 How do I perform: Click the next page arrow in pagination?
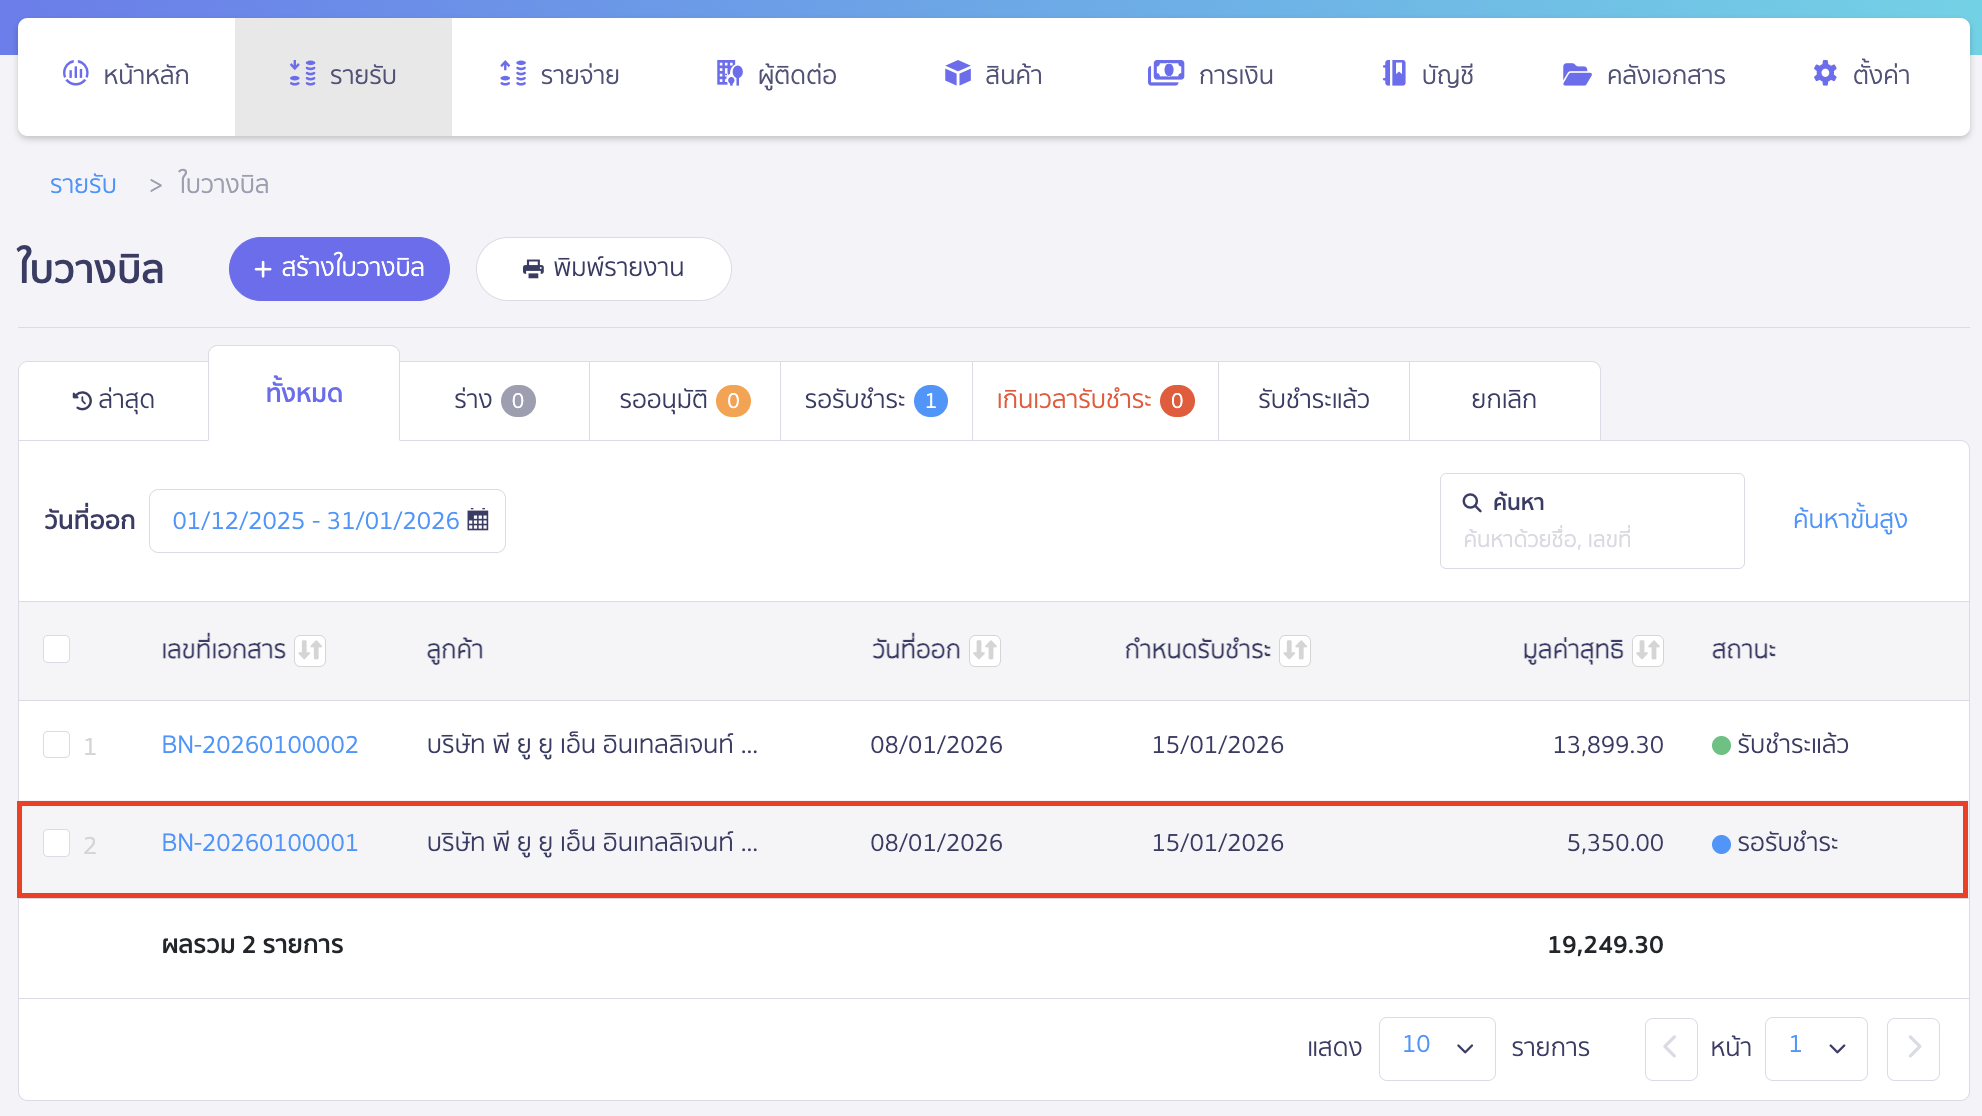[x=1913, y=1048]
